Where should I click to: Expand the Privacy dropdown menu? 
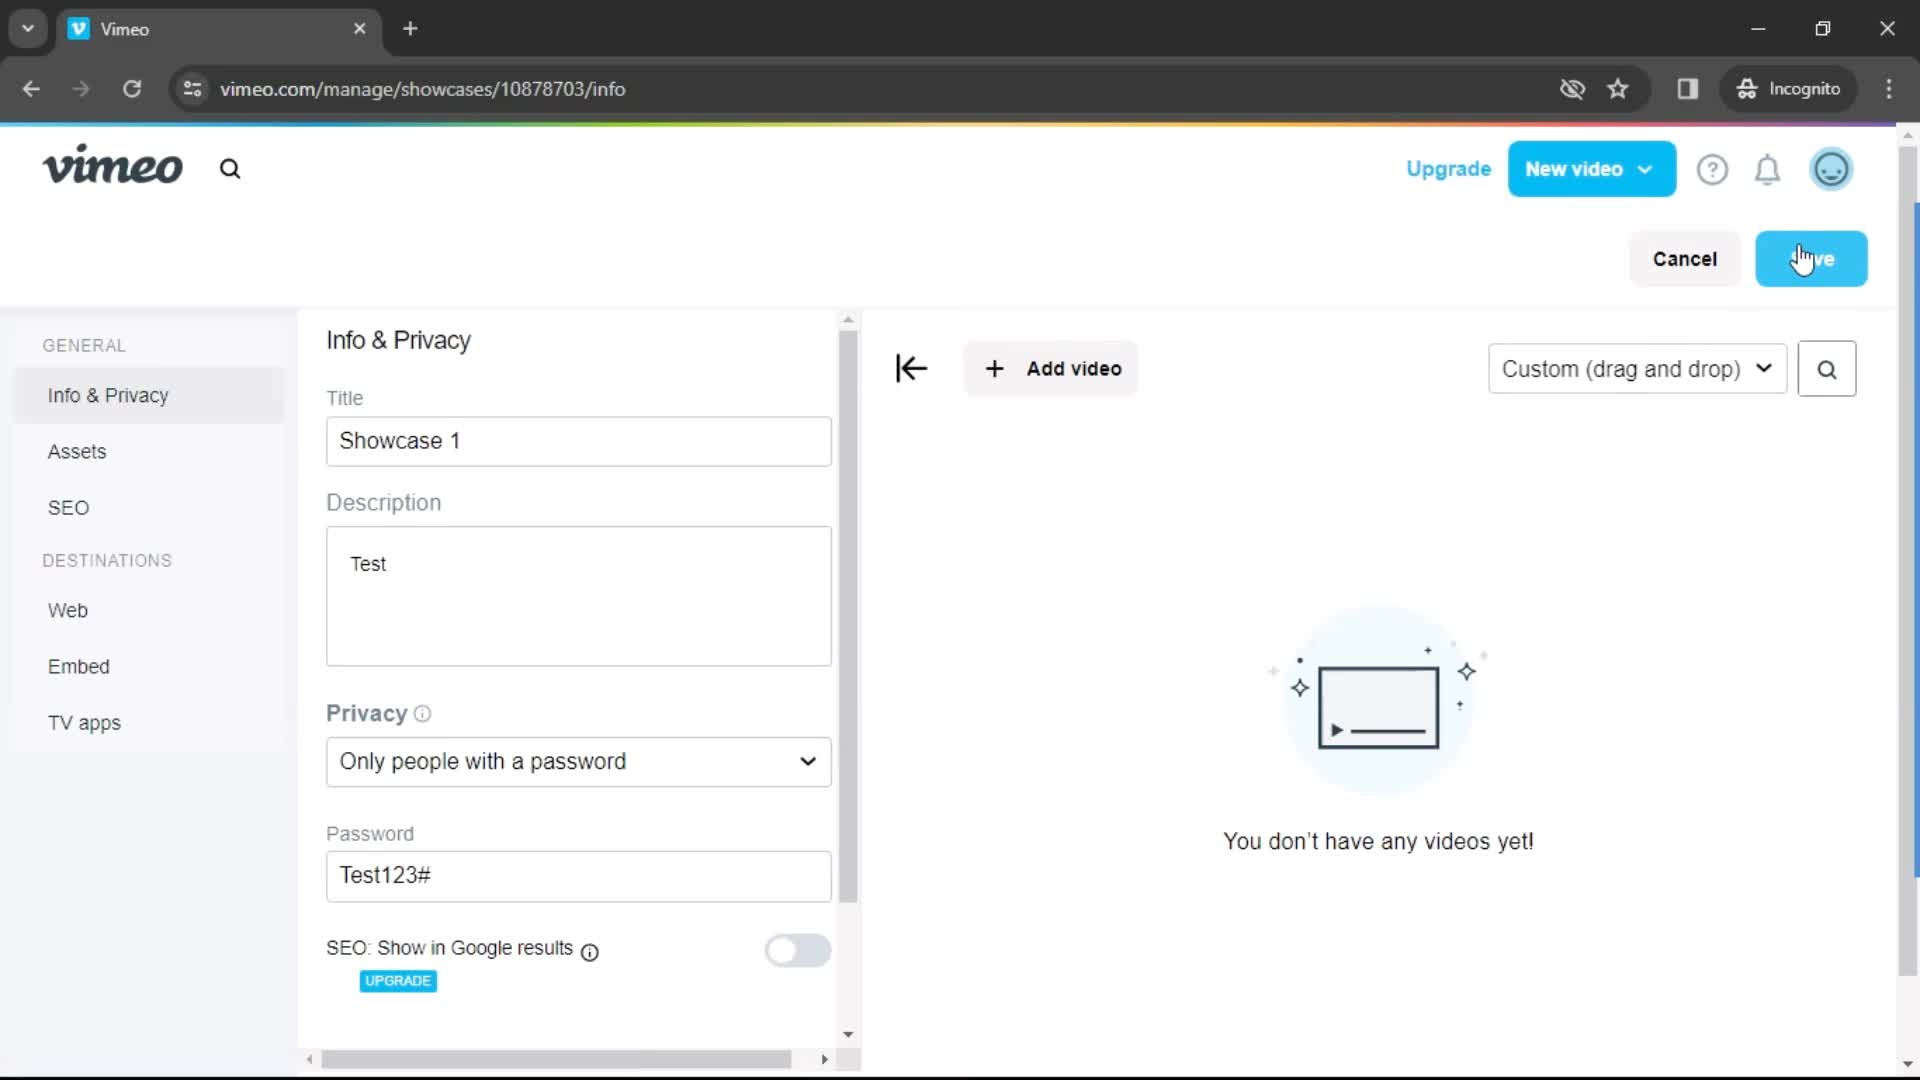(576, 761)
